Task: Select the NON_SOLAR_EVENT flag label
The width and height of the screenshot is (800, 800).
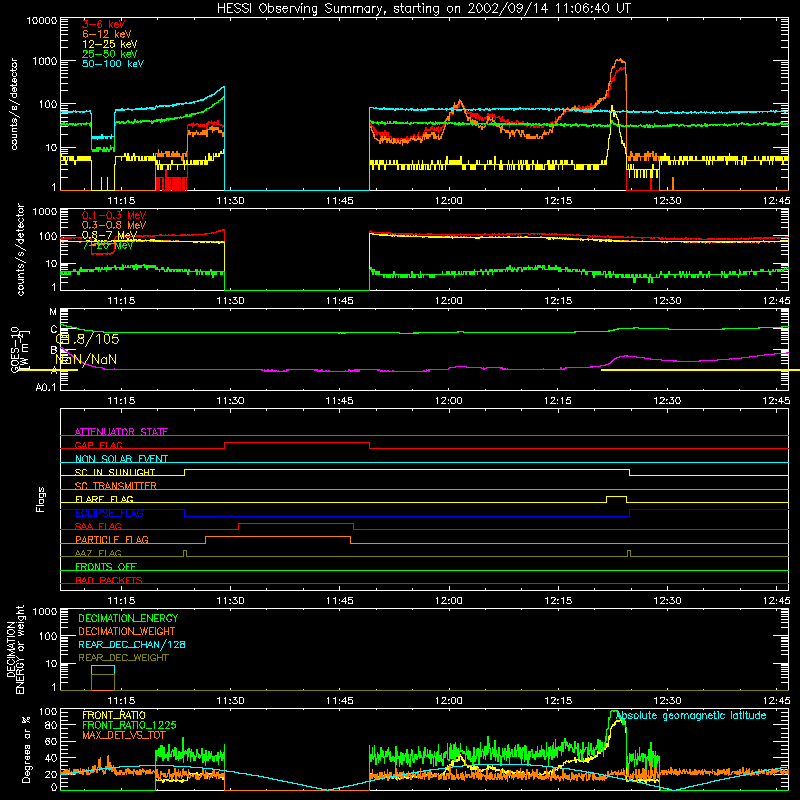Action: click(121, 459)
